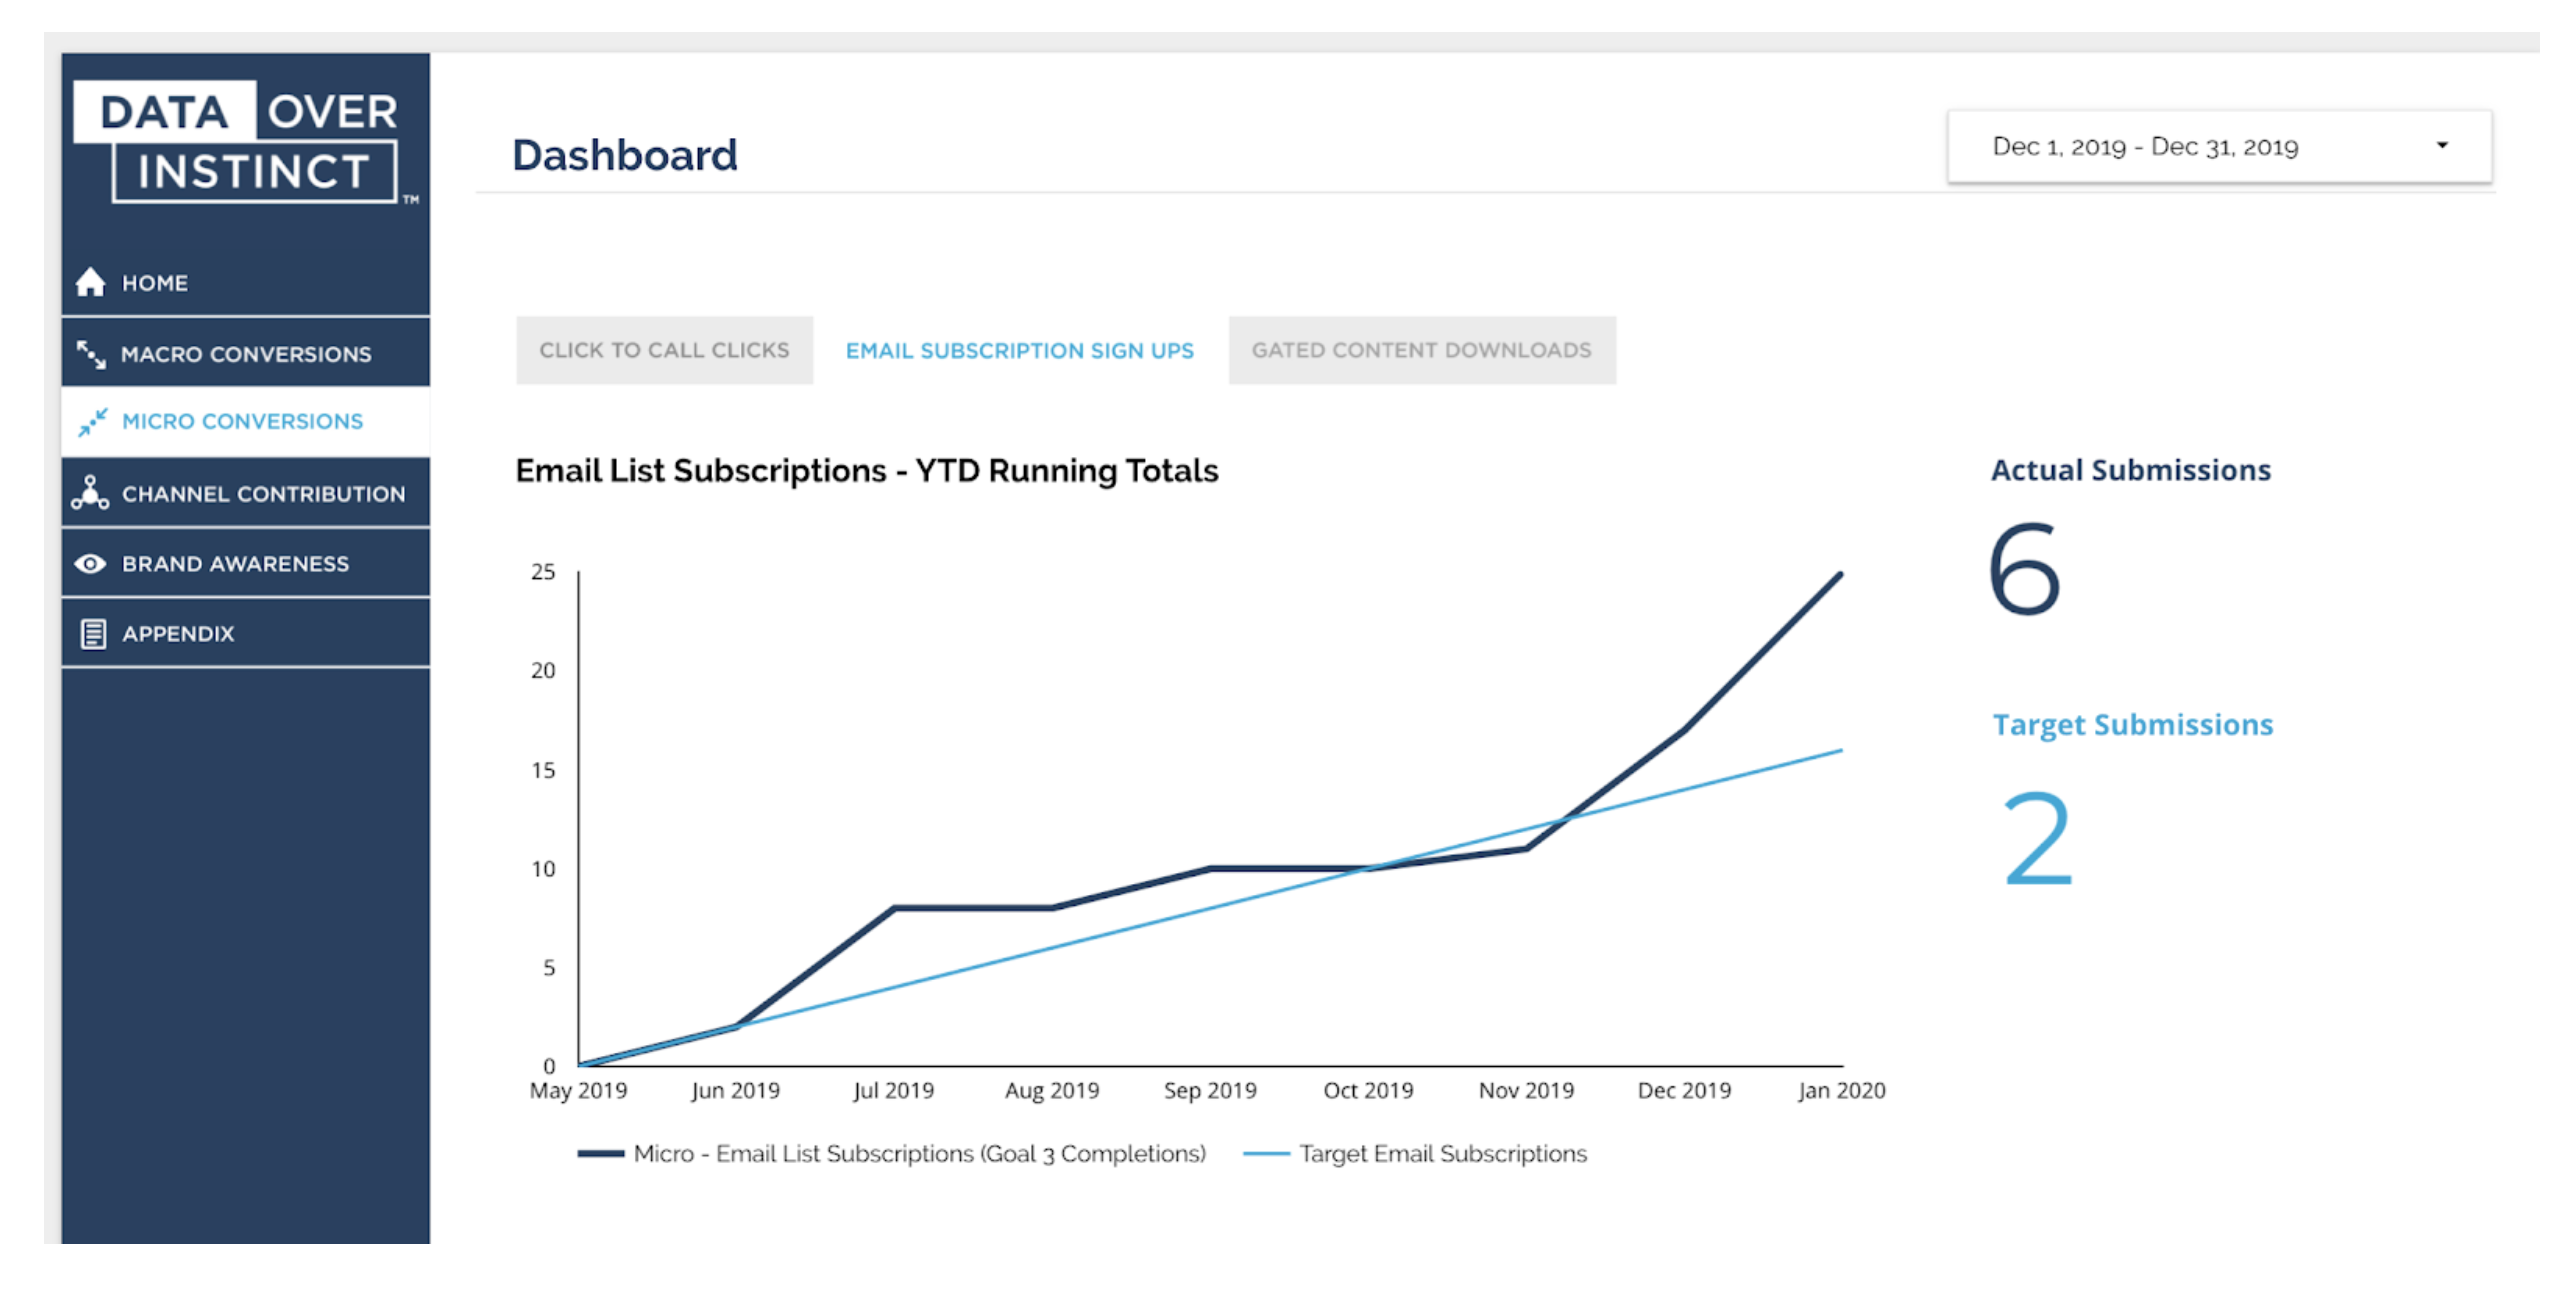Select the Email Subscription Sign Ups tab
2574x1302 pixels.
click(x=1015, y=349)
